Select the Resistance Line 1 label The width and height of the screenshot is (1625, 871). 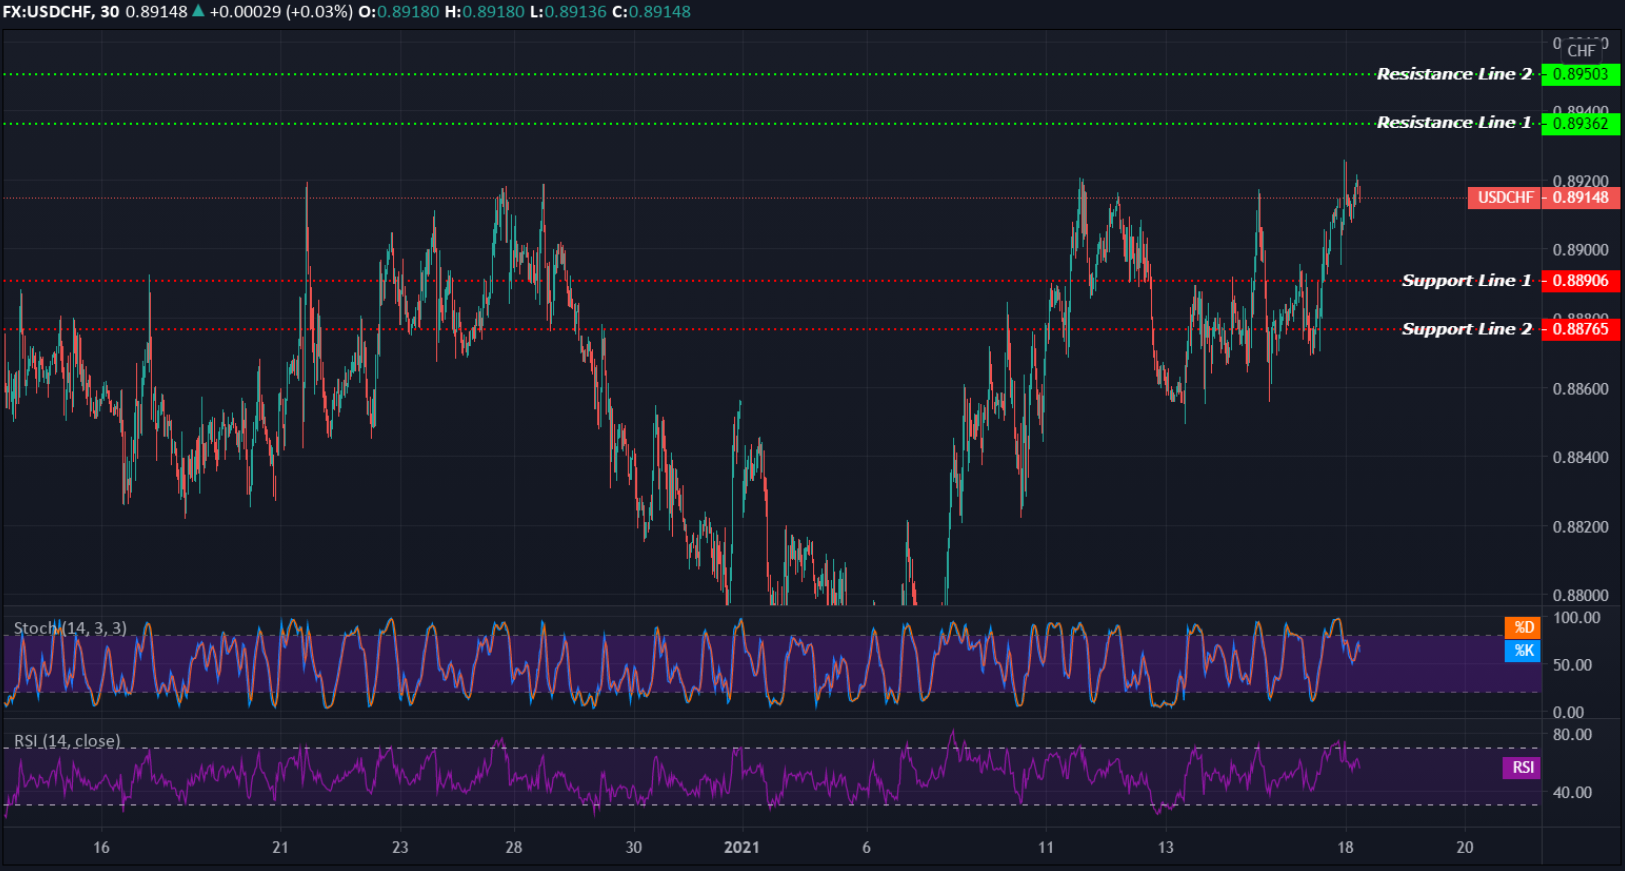1454,122
